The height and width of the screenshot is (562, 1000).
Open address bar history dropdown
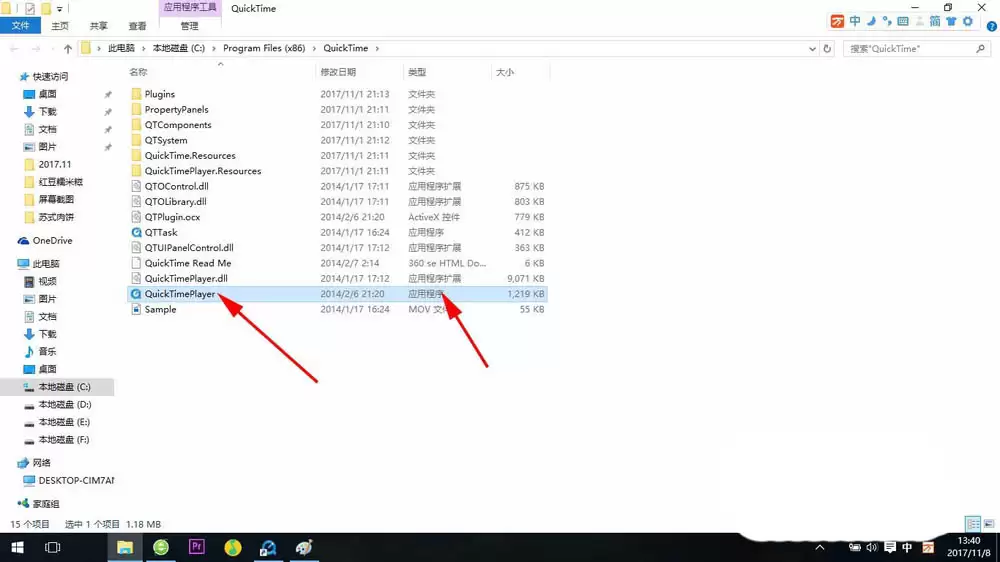812,48
